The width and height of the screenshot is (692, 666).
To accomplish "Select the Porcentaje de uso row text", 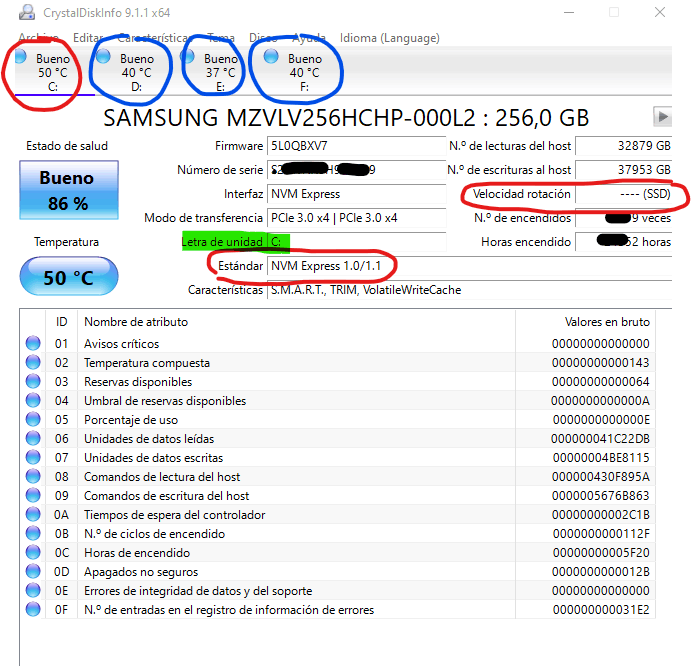I will 131,420.
